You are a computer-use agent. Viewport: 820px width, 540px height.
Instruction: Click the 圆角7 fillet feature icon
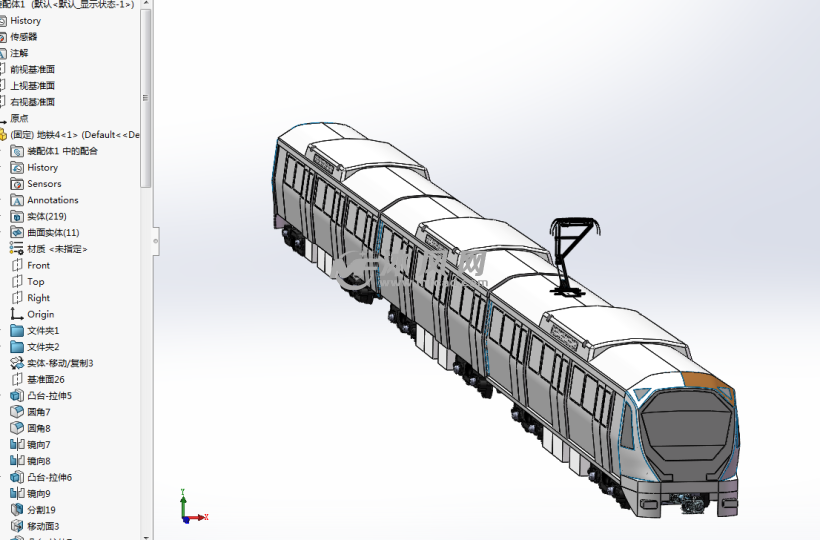[17, 412]
